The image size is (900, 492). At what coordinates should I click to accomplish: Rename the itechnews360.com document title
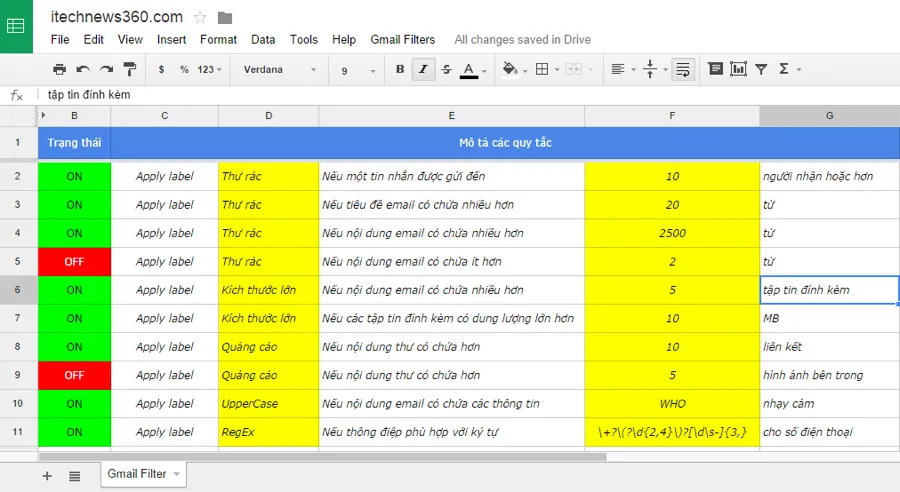click(117, 17)
